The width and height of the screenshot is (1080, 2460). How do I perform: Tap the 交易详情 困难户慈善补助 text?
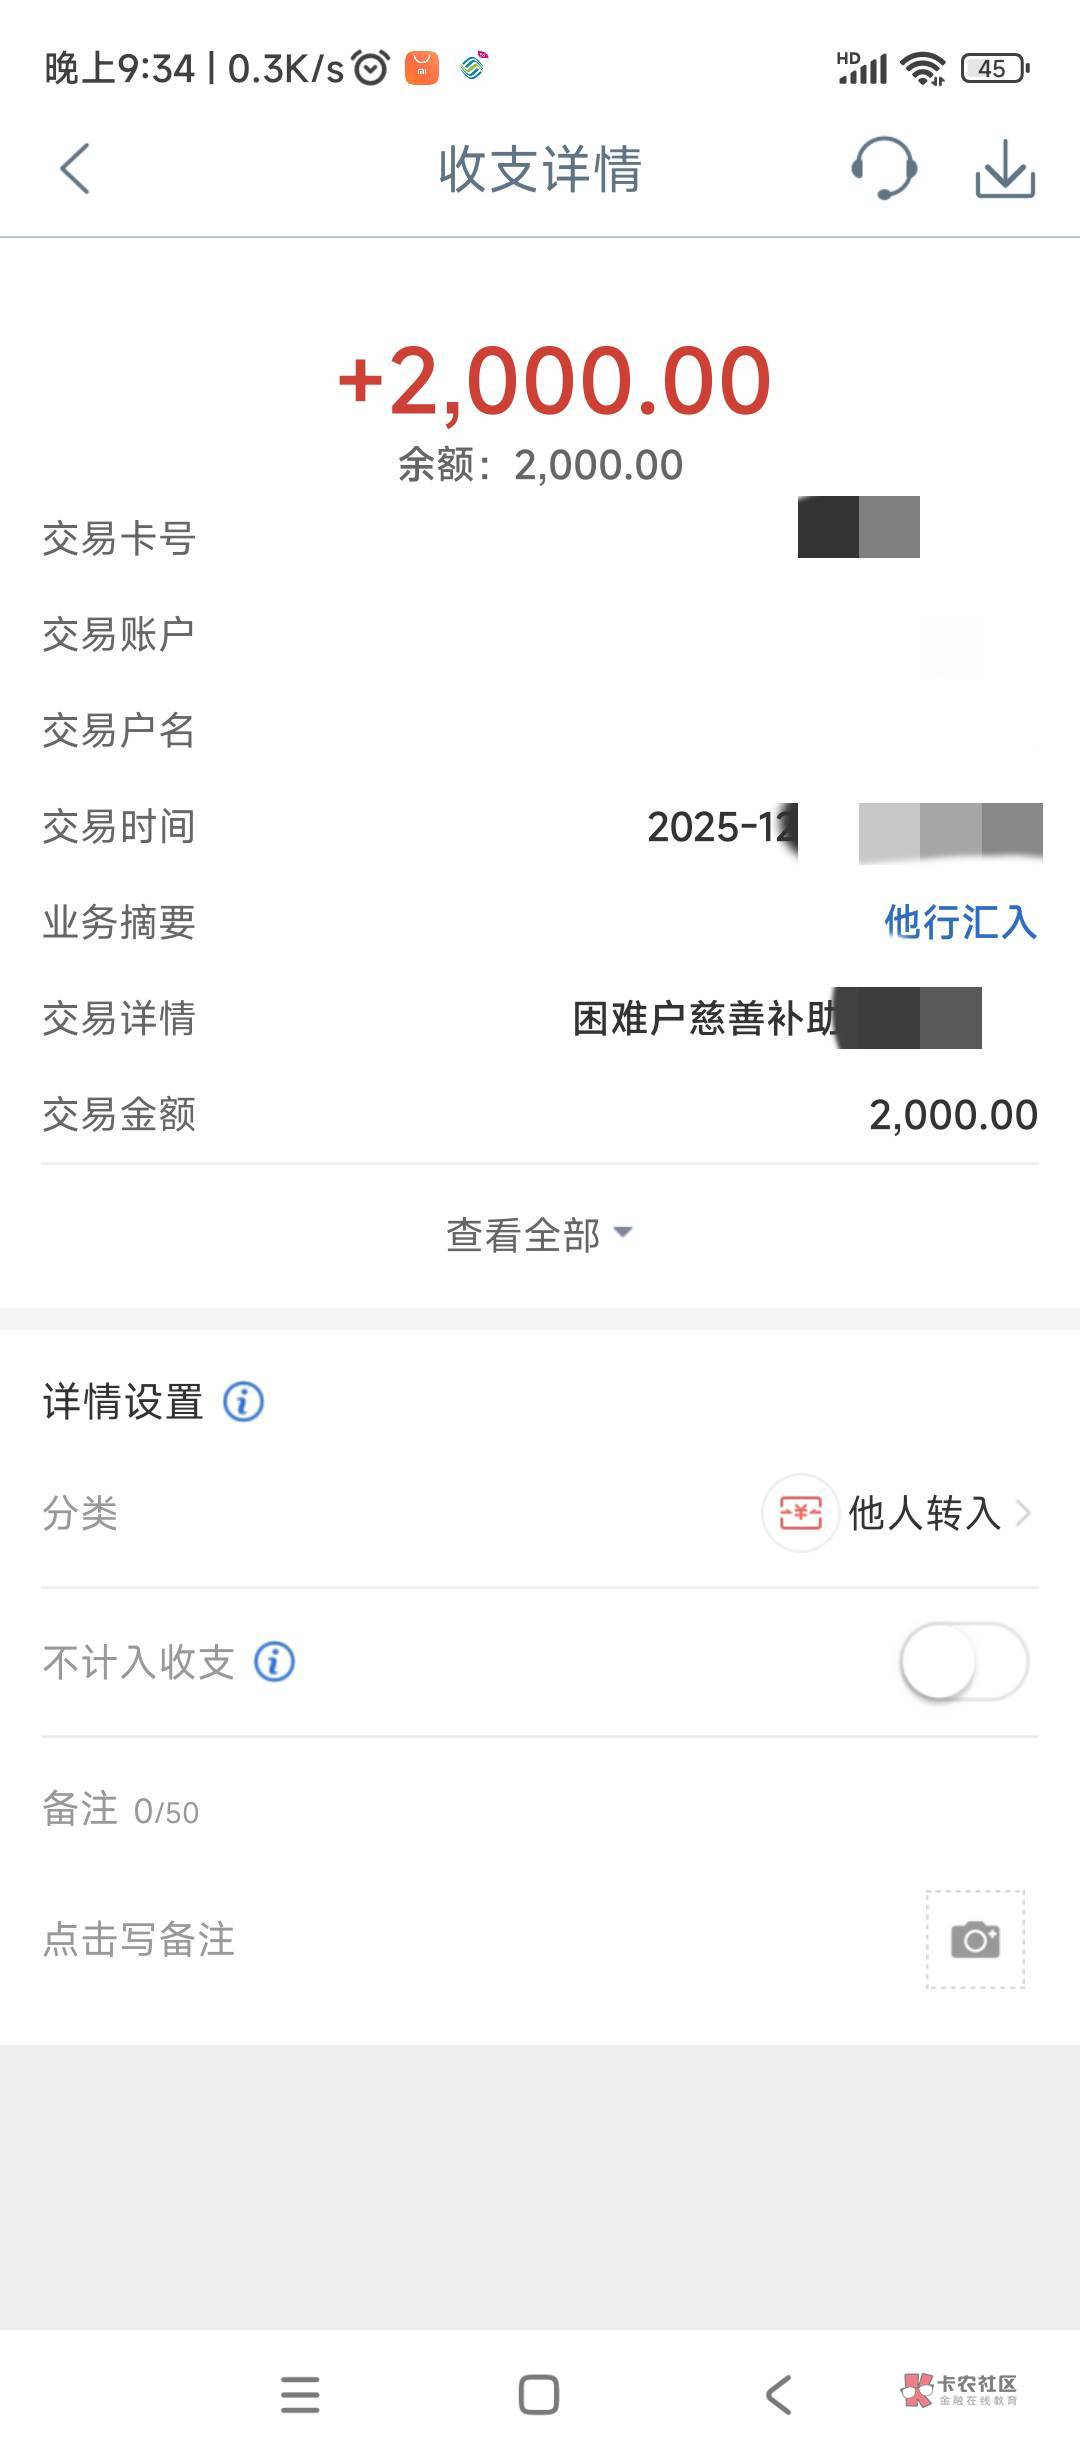pos(705,1019)
